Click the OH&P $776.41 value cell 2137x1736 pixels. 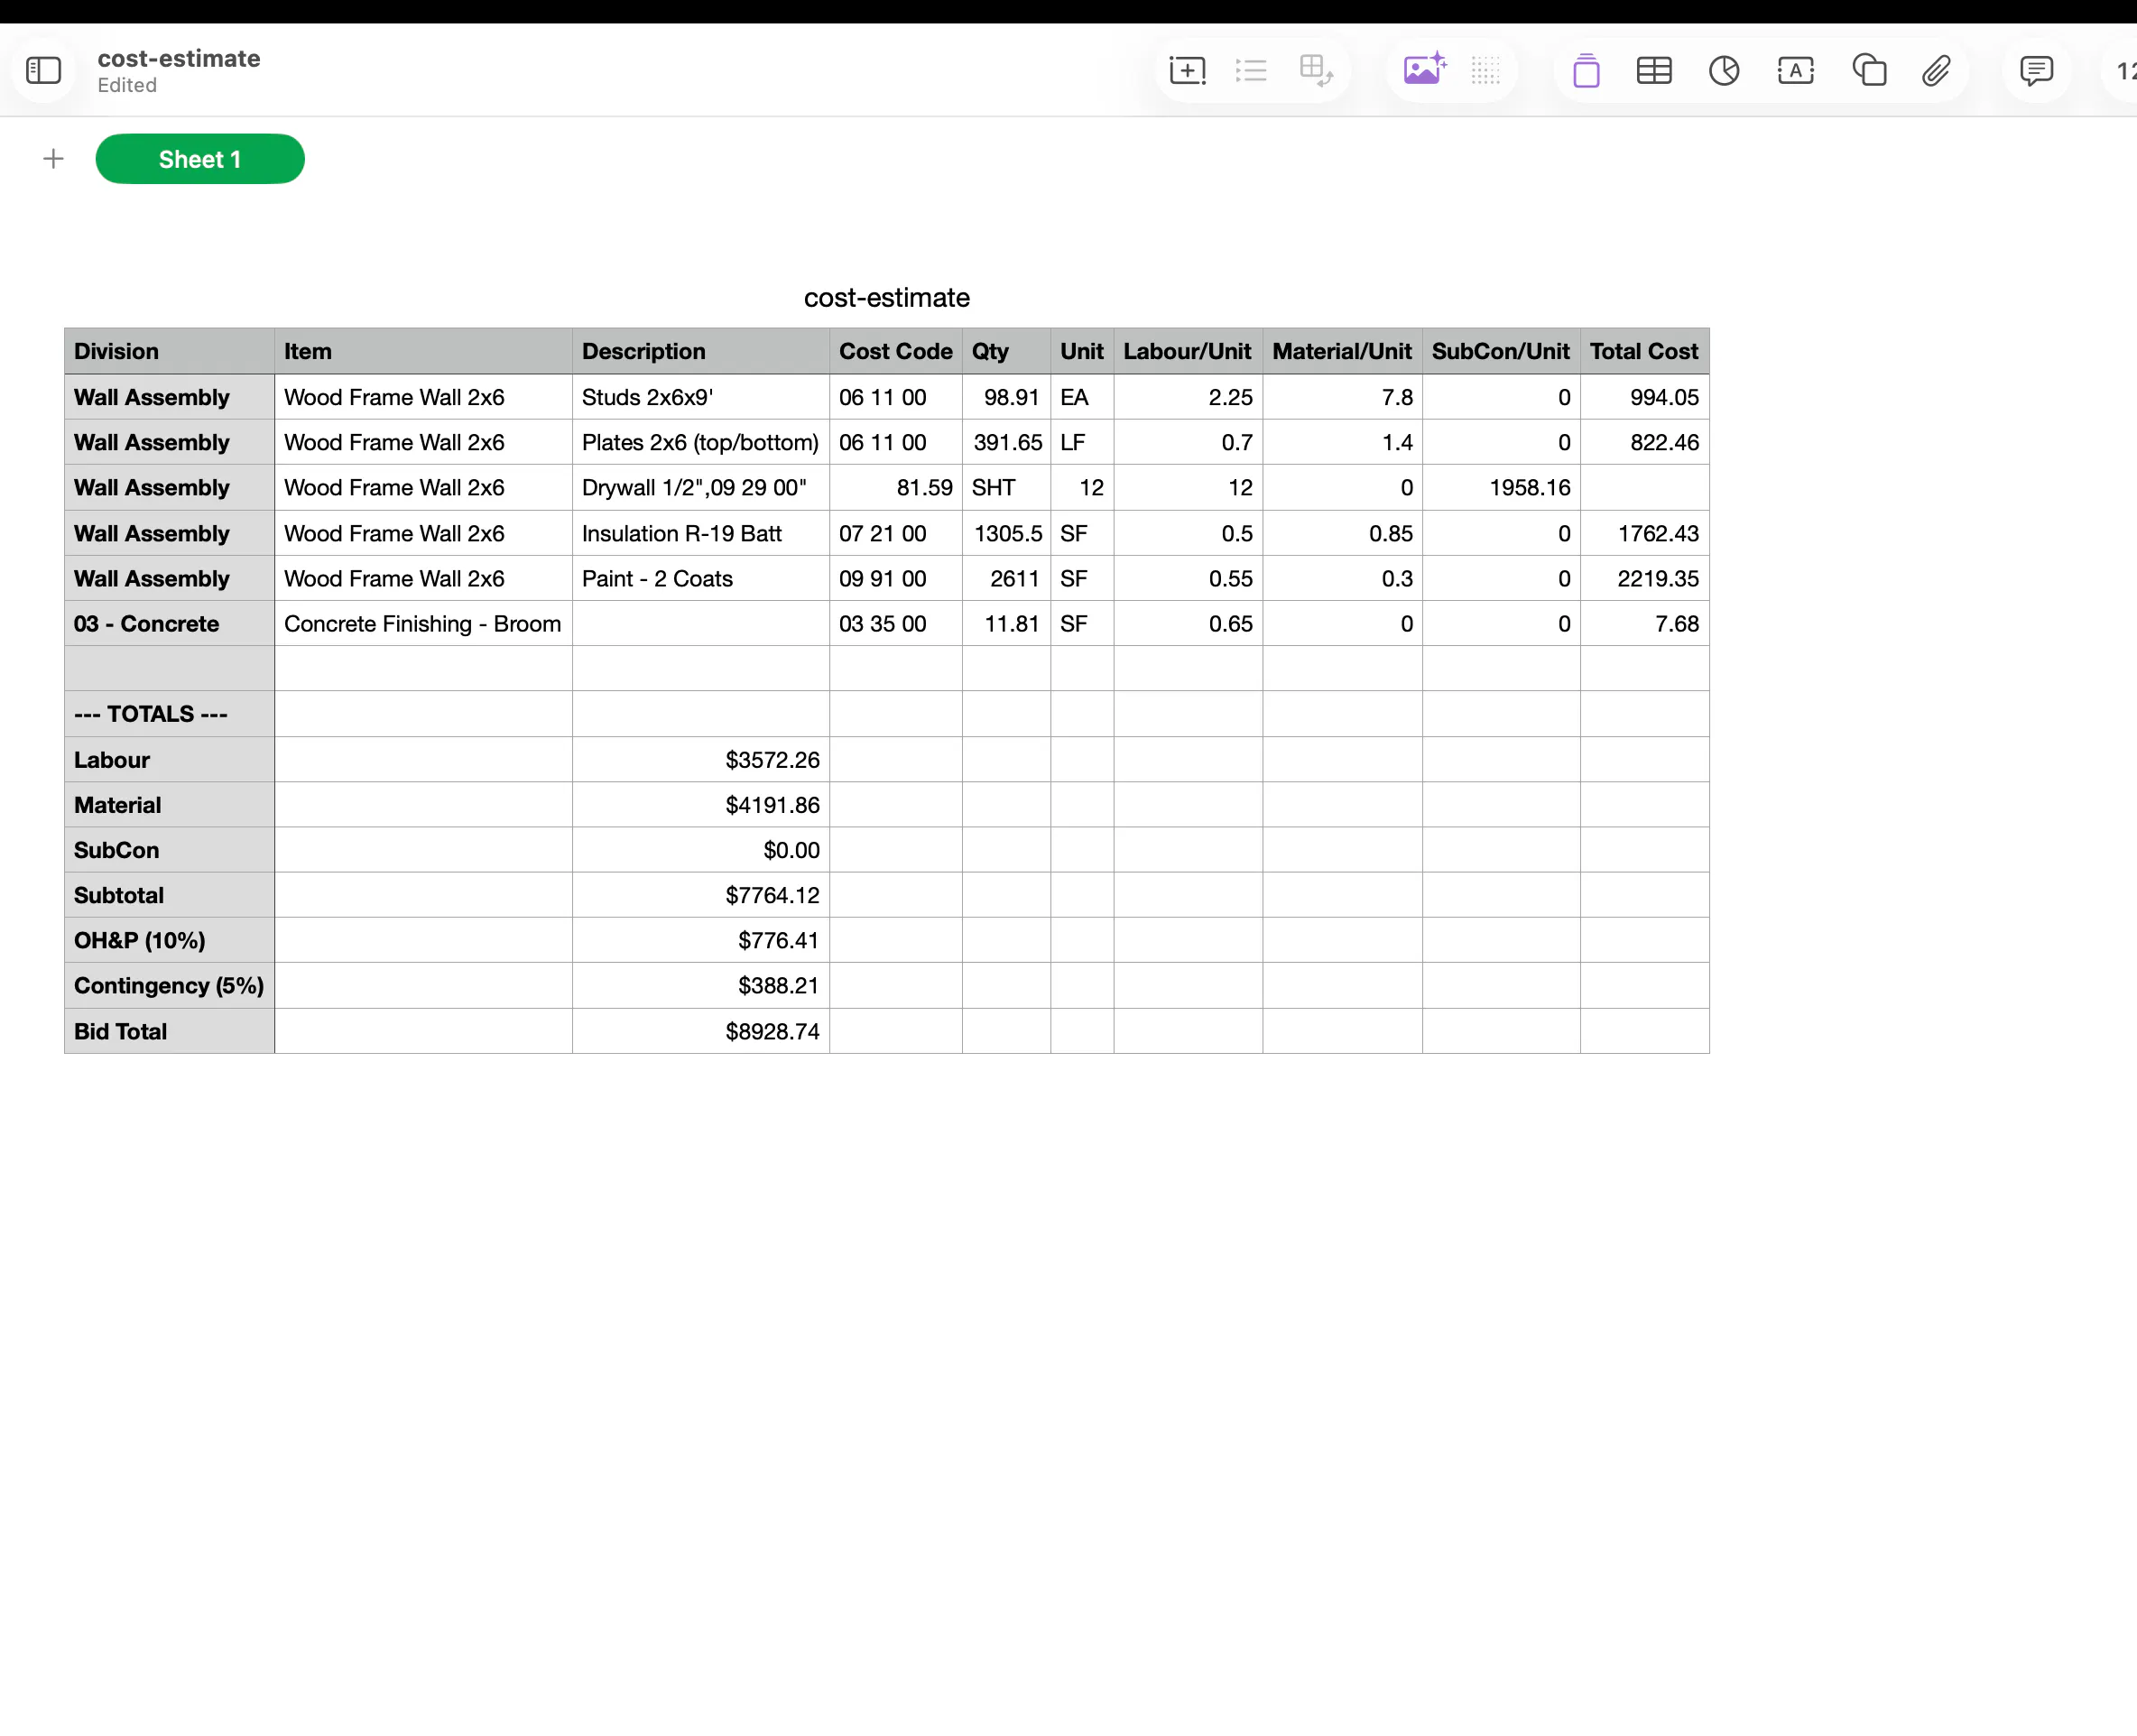(x=701, y=940)
